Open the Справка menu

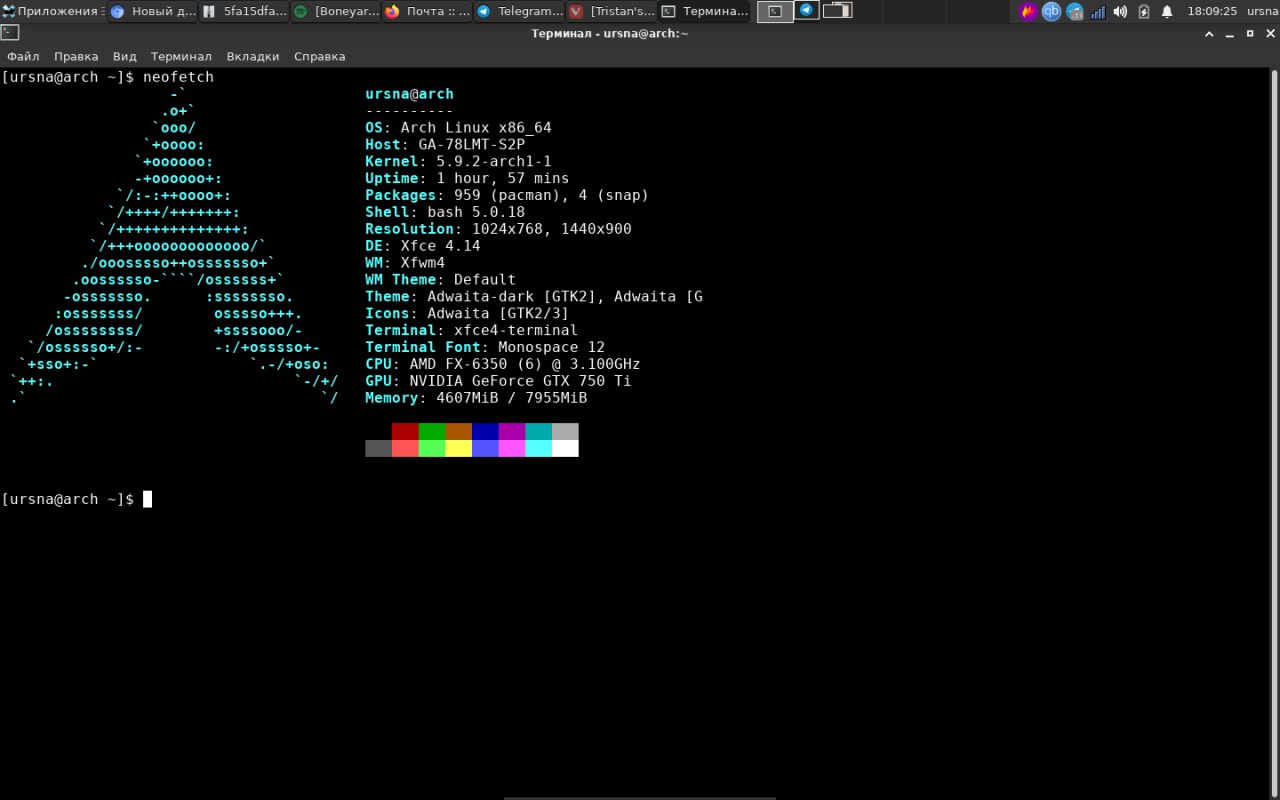320,56
